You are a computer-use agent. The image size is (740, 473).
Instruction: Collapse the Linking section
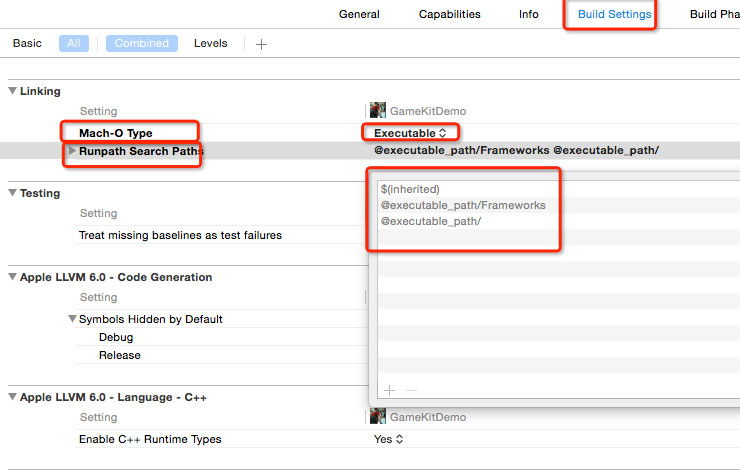pos(12,91)
